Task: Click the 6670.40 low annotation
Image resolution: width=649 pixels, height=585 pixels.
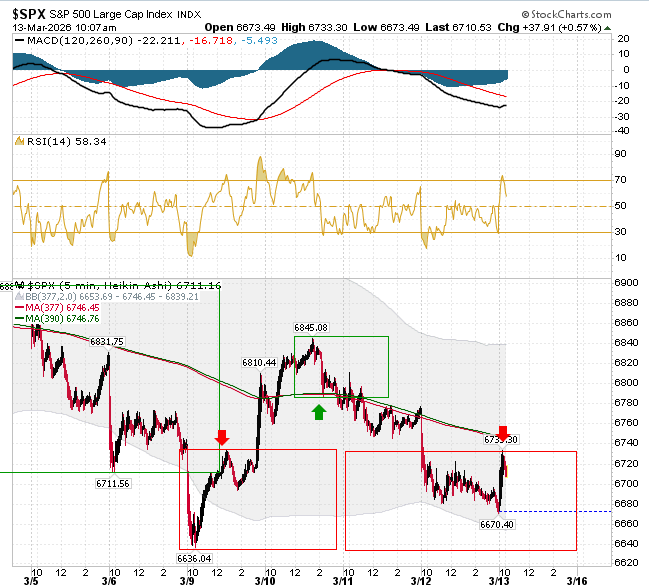Action: click(x=497, y=525)
